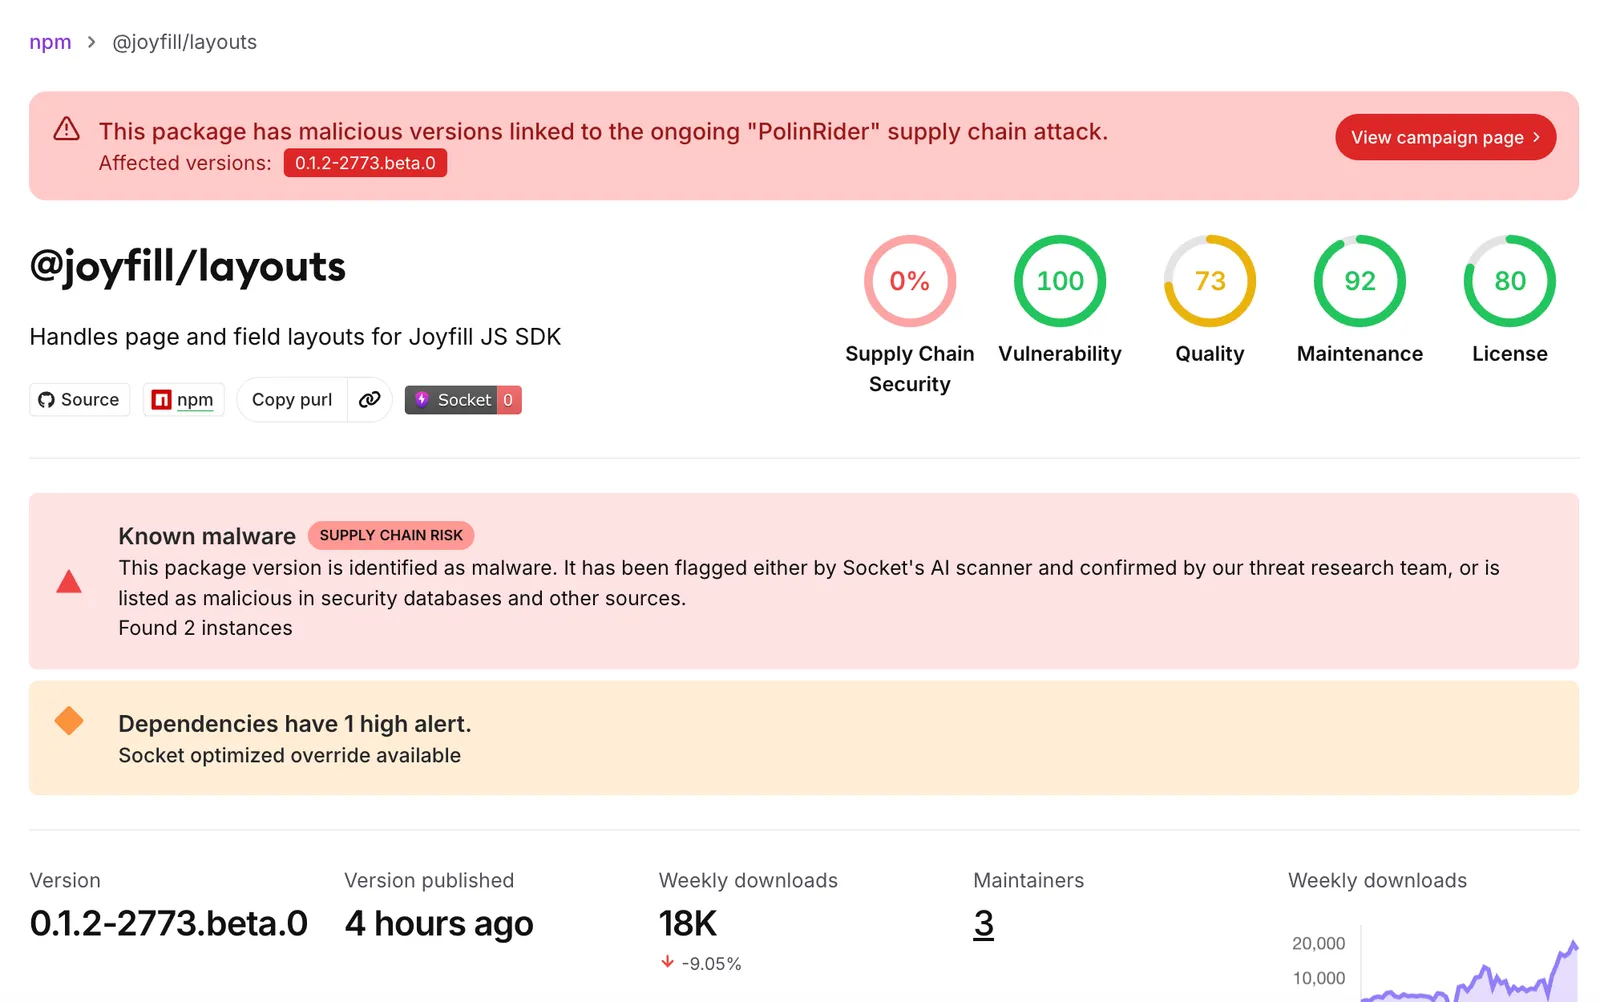Select the Maintenance 92 score circle

(x=1360, y=281)
